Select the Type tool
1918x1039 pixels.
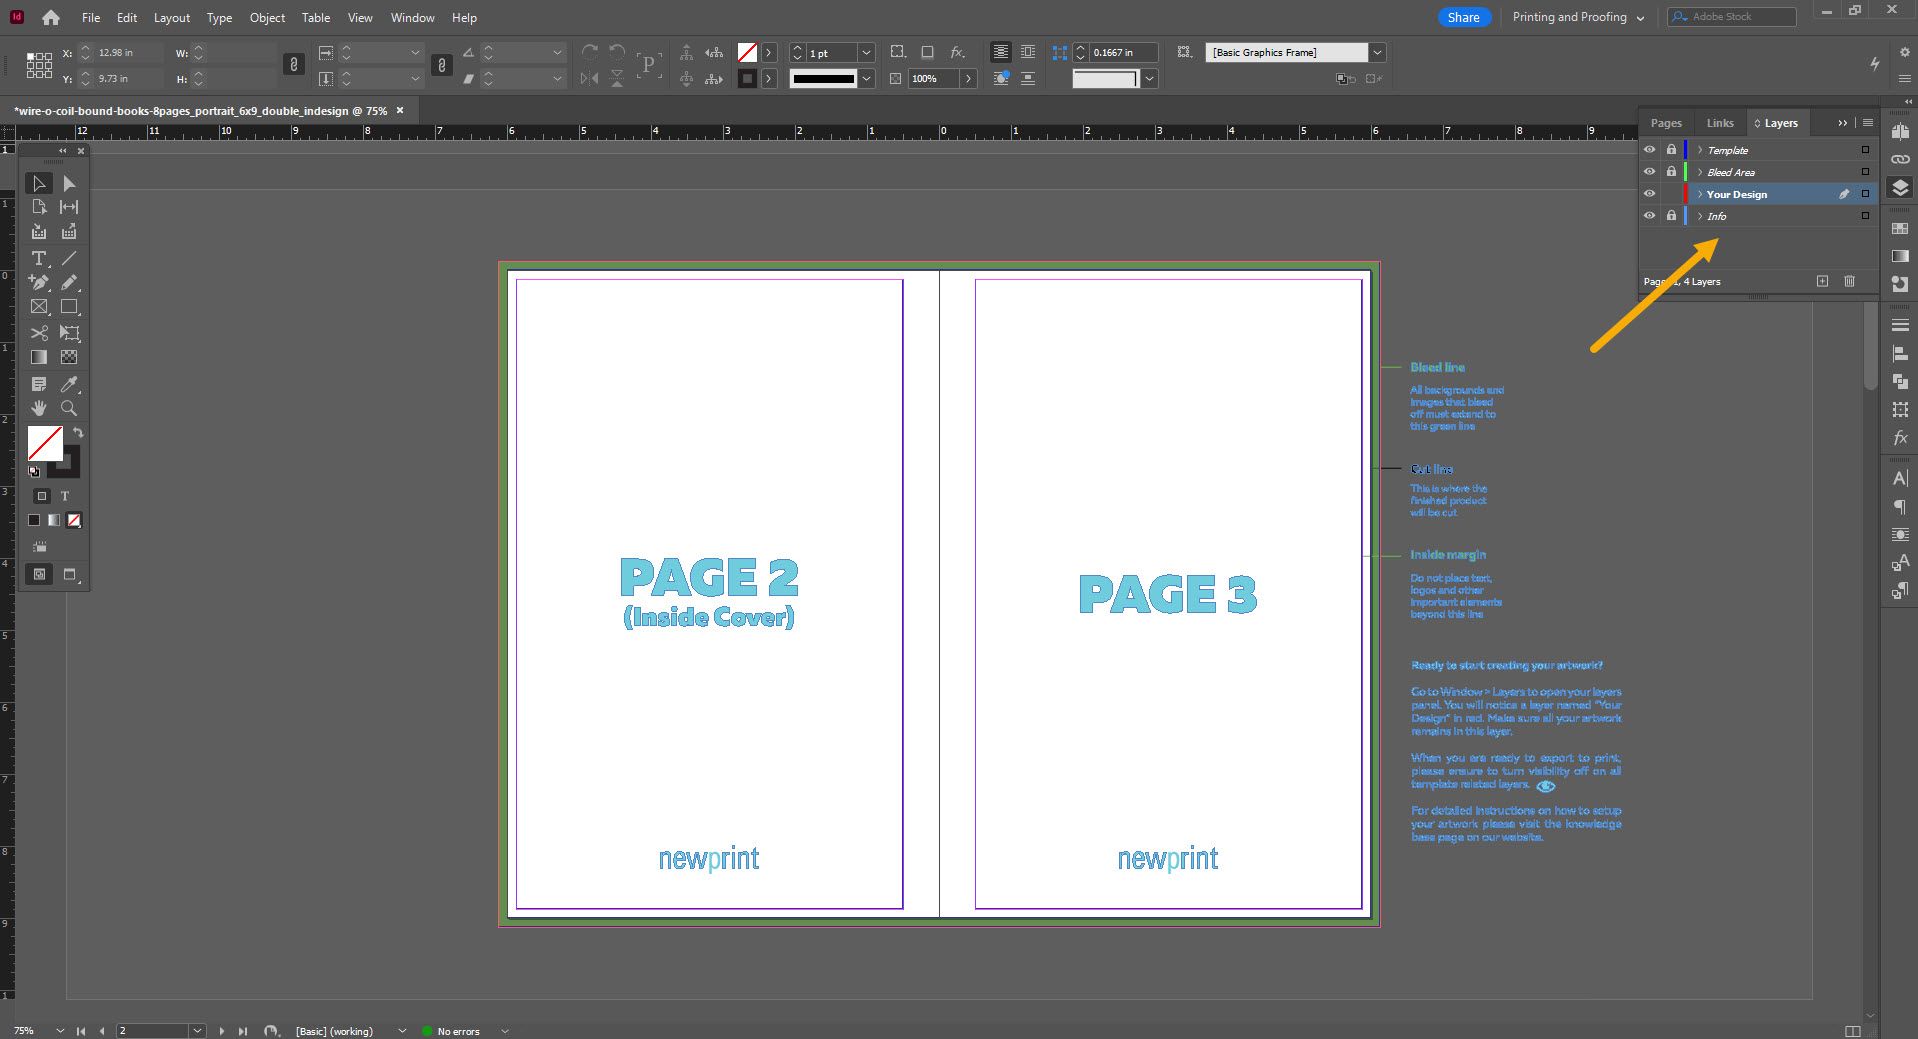40,258
